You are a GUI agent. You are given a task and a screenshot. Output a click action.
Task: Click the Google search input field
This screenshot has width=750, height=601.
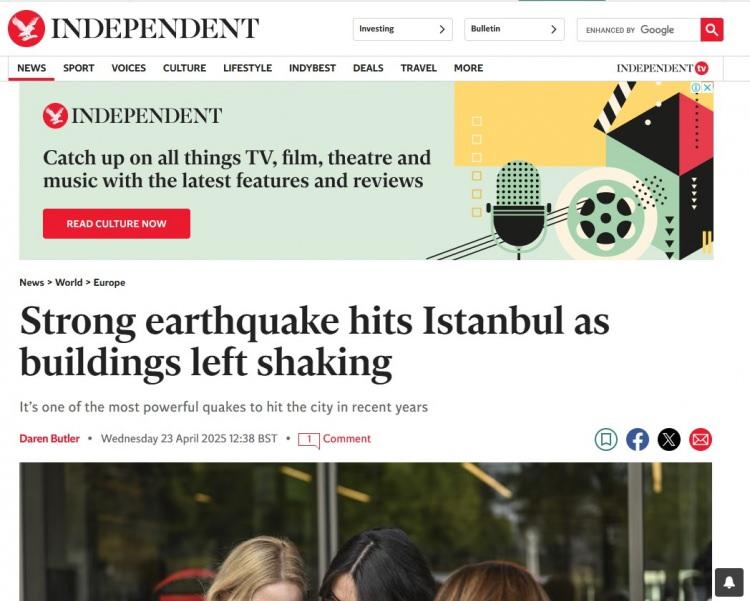[x=639, y=30]
